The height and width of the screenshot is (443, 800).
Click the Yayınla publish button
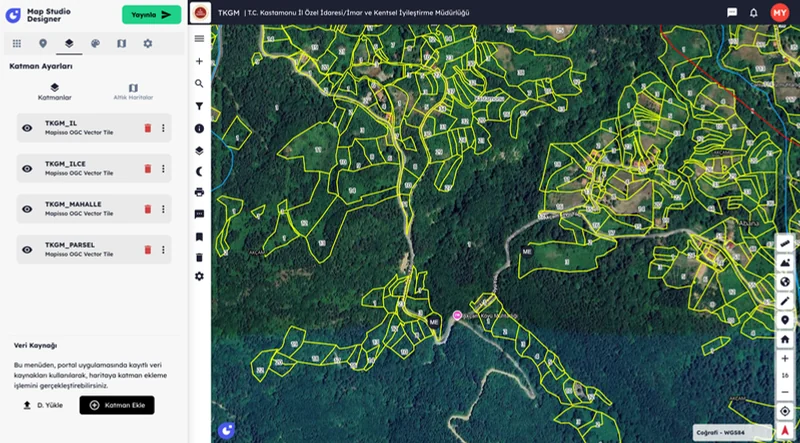[152, 14]
